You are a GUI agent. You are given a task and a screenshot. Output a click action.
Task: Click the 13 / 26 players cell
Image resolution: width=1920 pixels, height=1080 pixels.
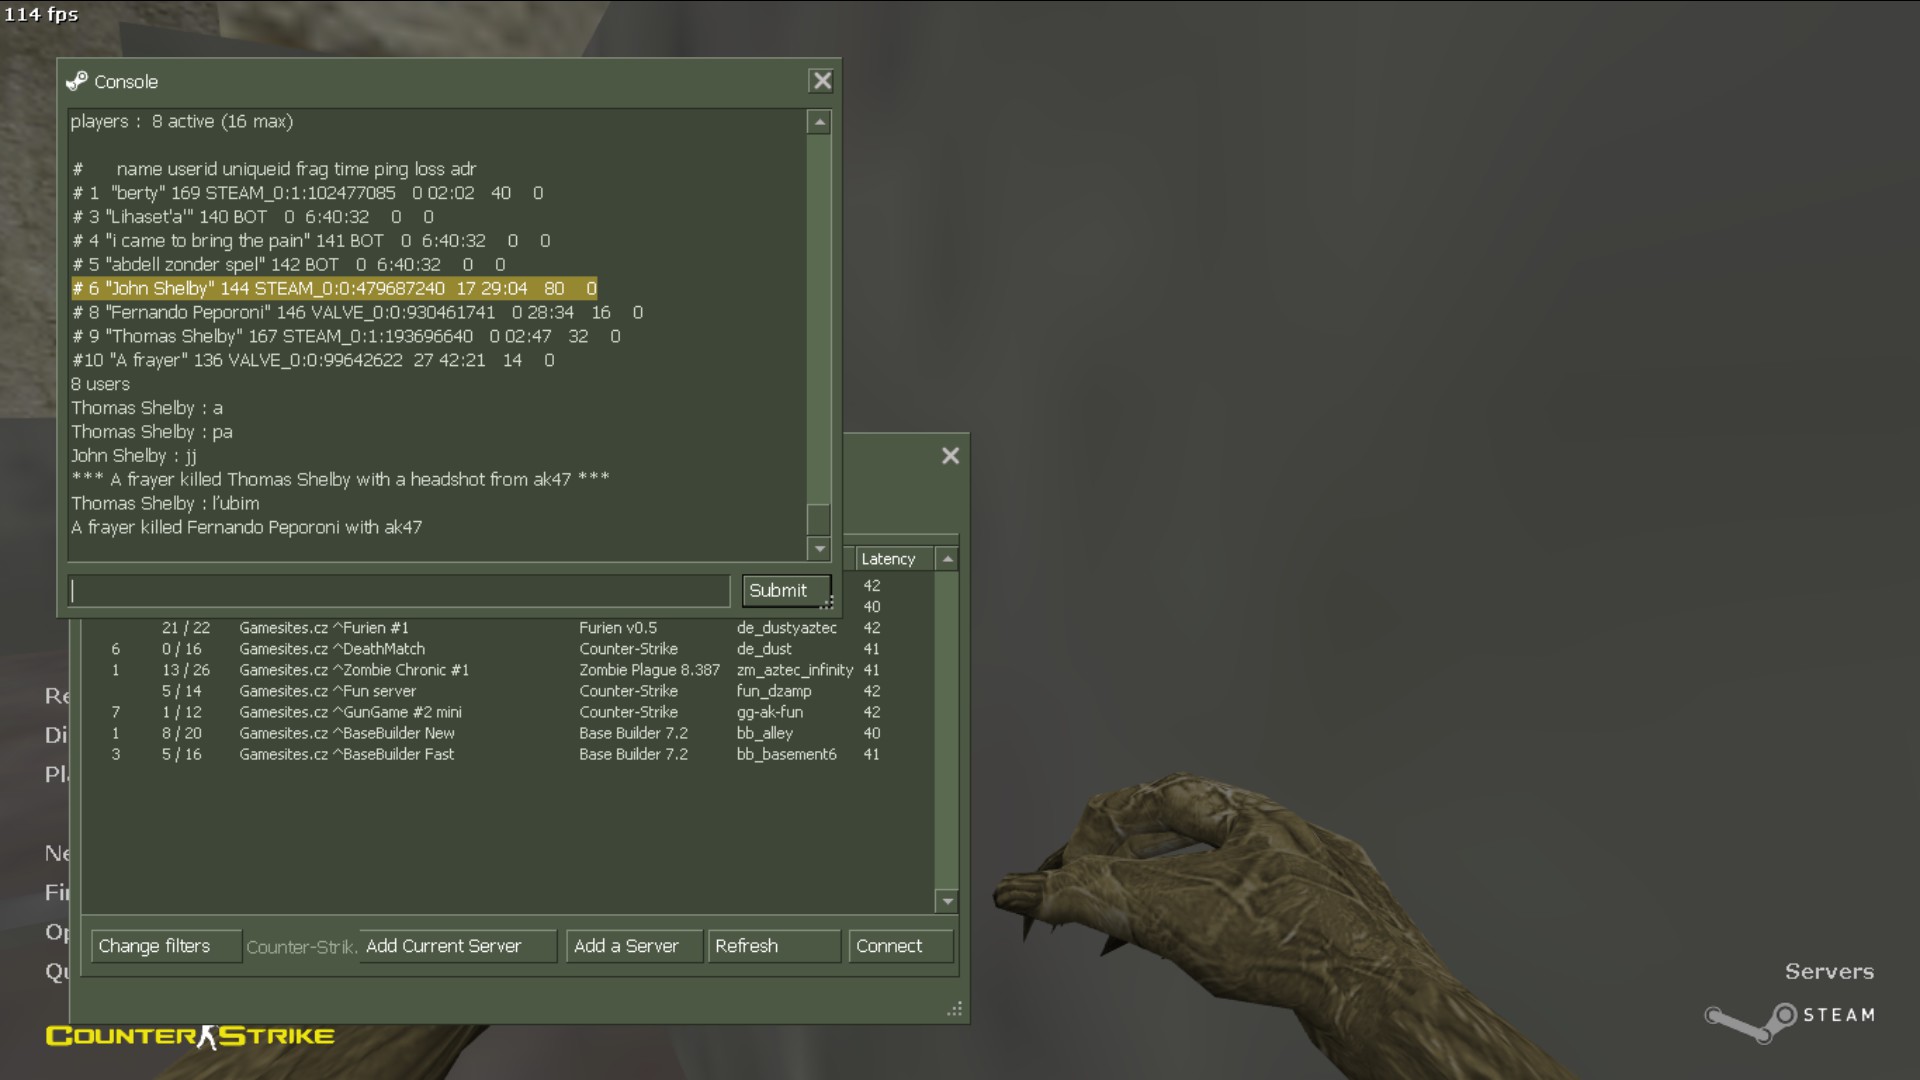(186, 670)
